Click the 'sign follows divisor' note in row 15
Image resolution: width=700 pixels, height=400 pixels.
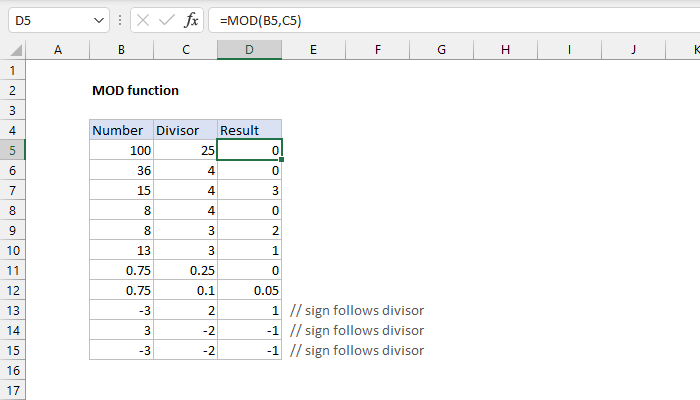357,350
